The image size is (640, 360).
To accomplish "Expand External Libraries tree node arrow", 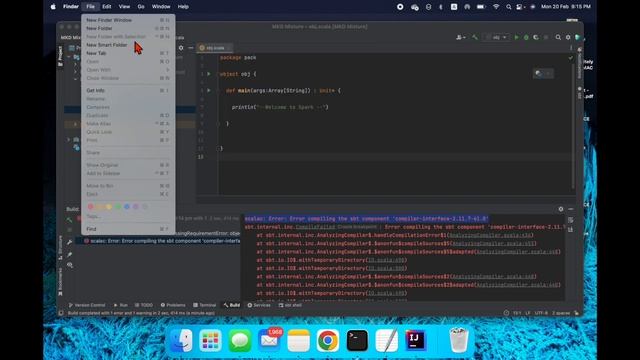I will coord(69,140).
